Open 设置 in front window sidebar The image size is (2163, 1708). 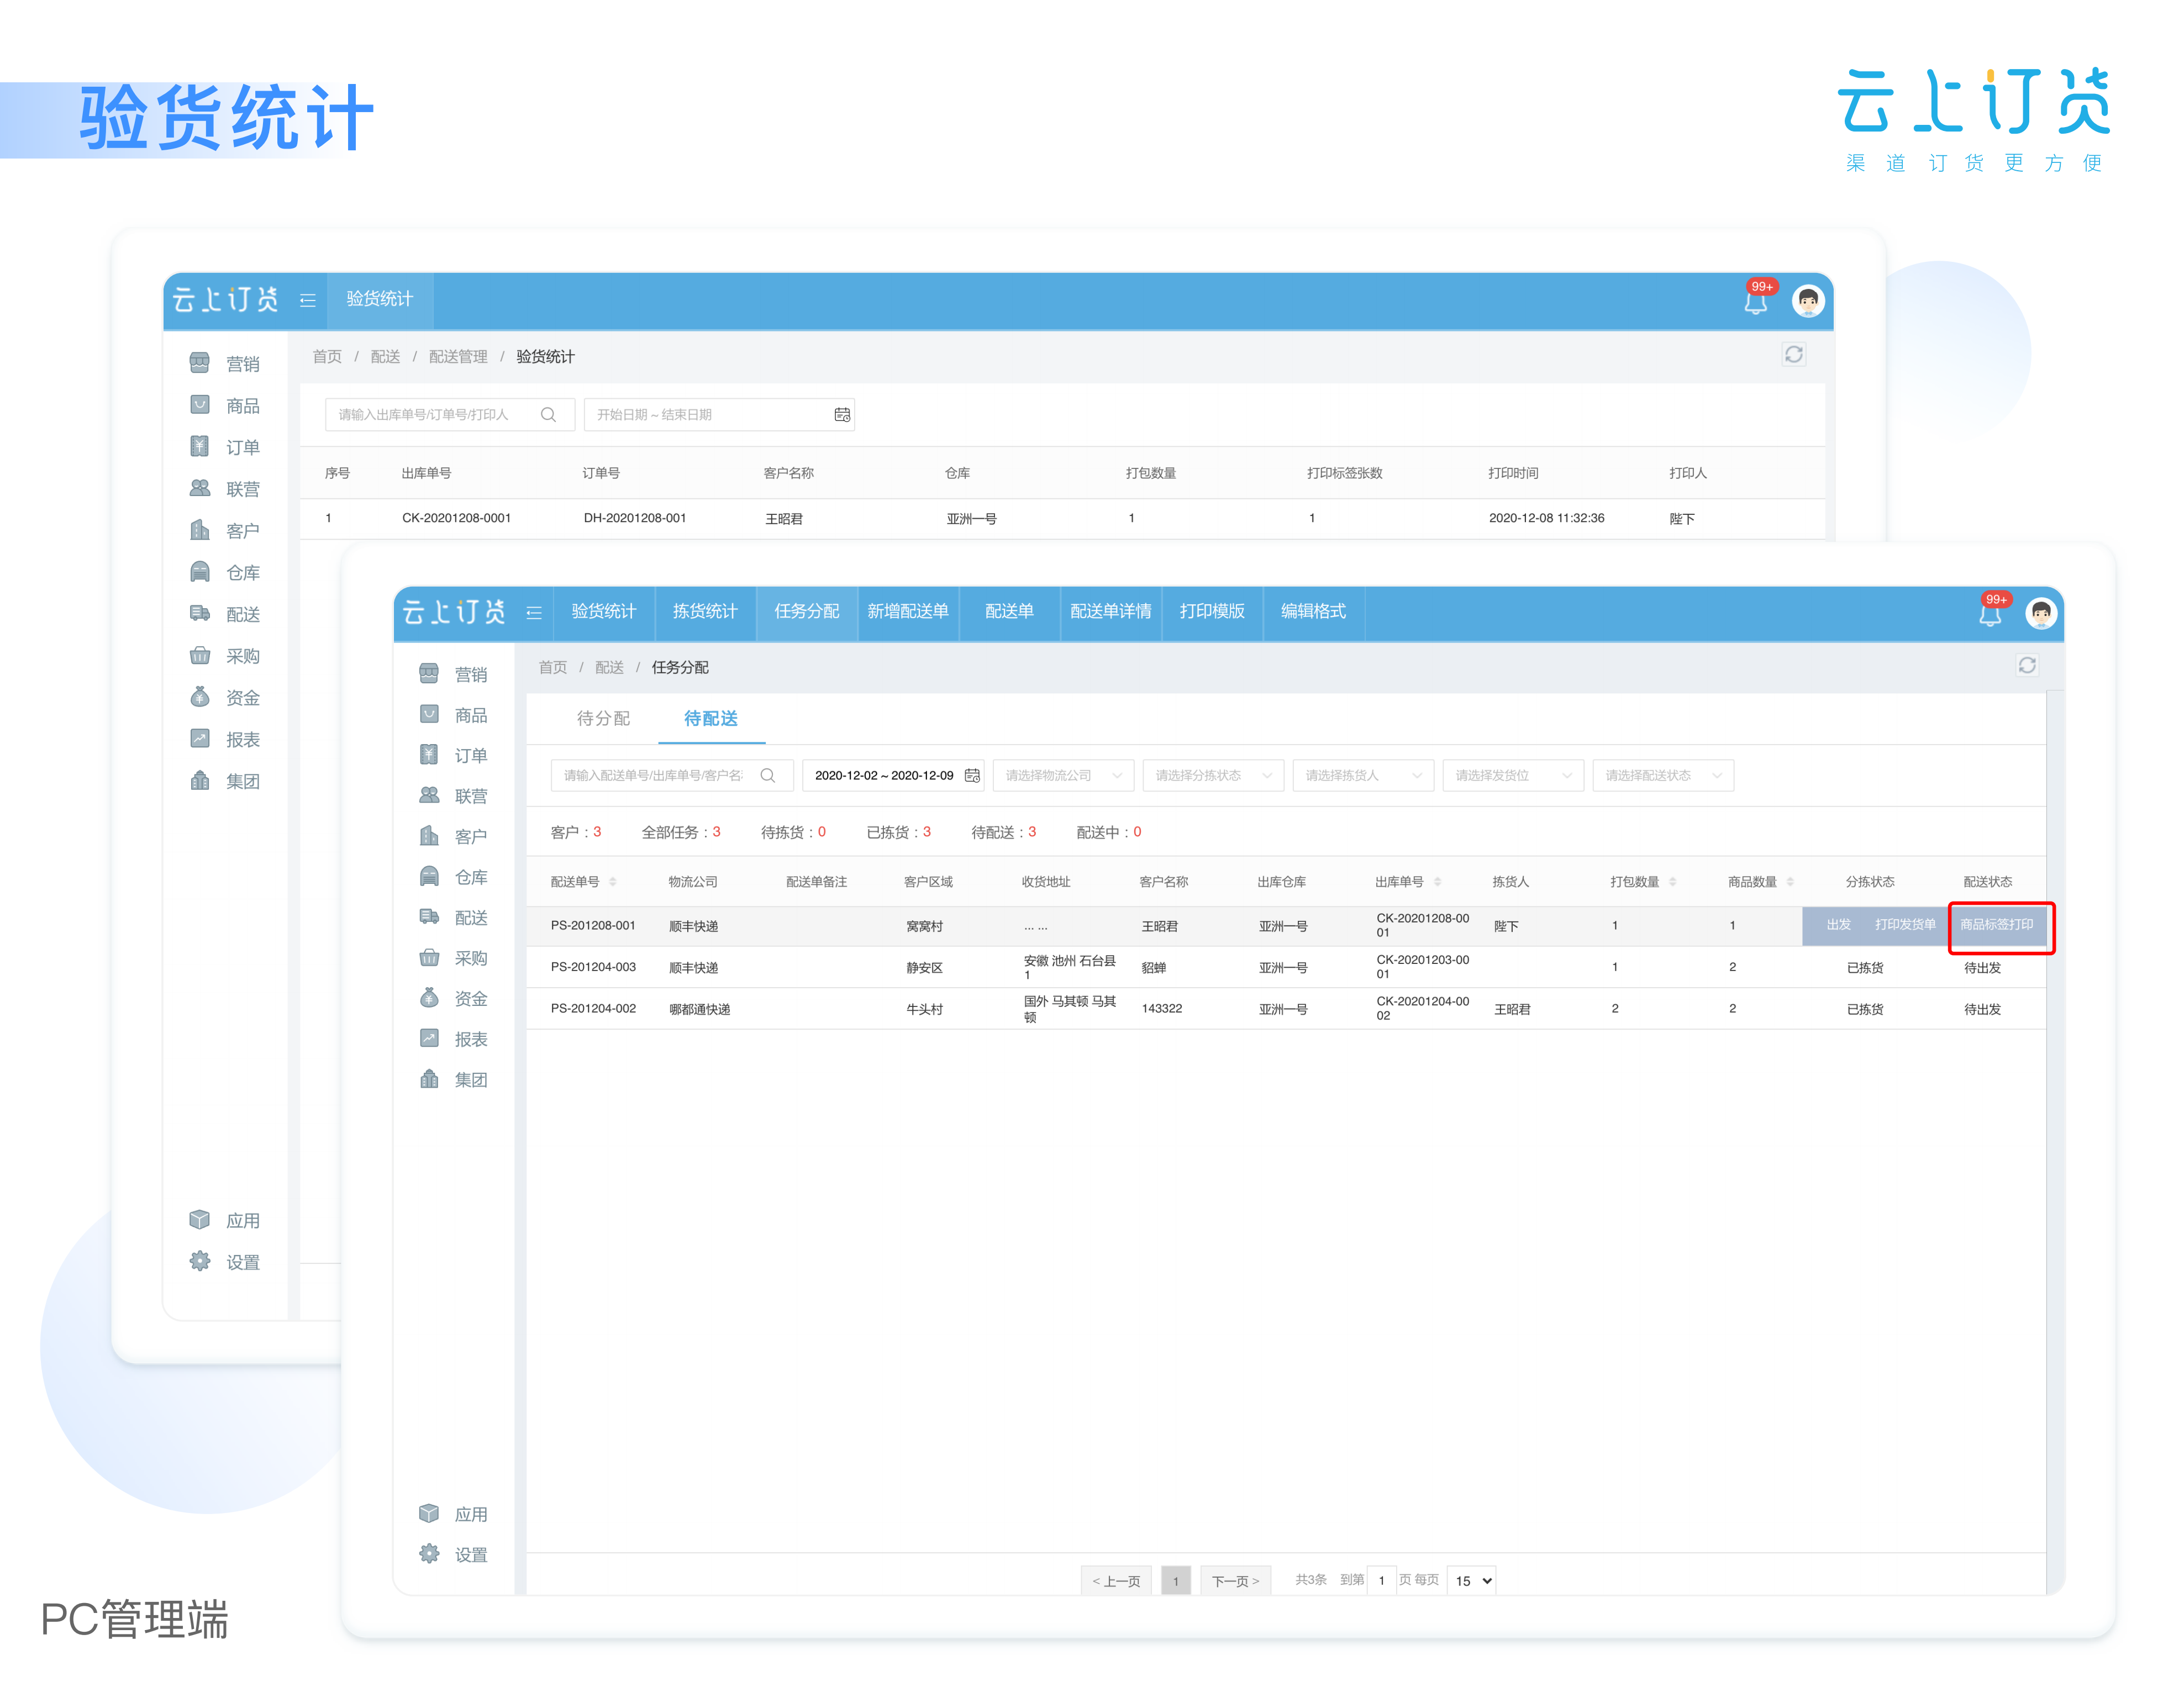tap(455, 1554)
